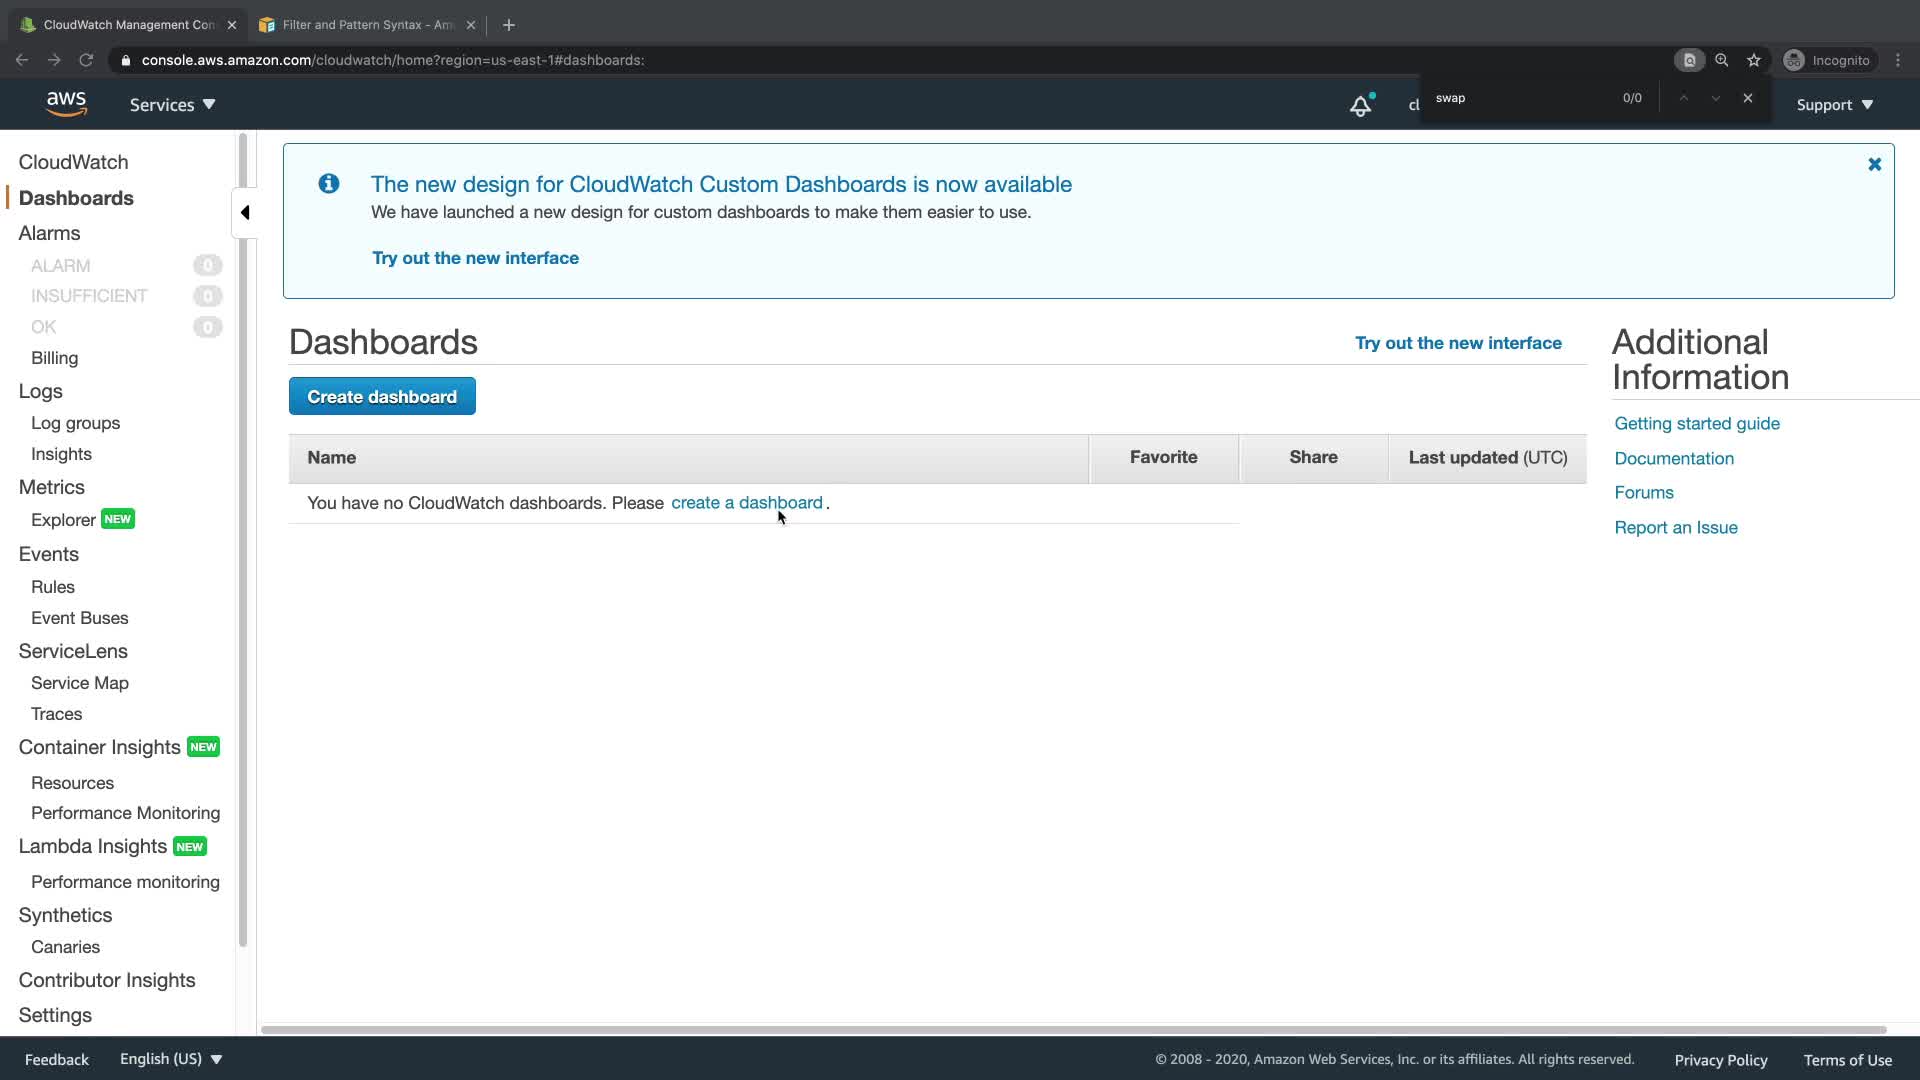Go to previous find result arrow

(x=1684, y=98)
